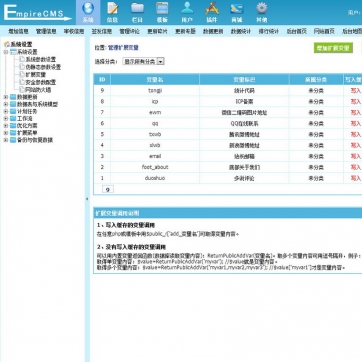
Task: Go to 后台首页 in the secondary menu
Action: (296, 32)
